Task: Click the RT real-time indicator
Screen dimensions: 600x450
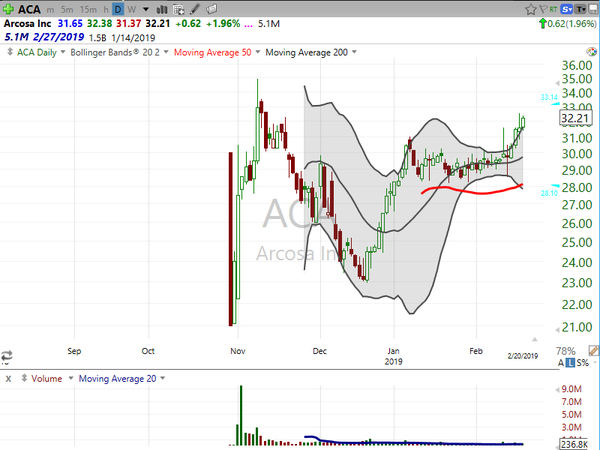Action: pyautogui.click(x=553, y=9)
